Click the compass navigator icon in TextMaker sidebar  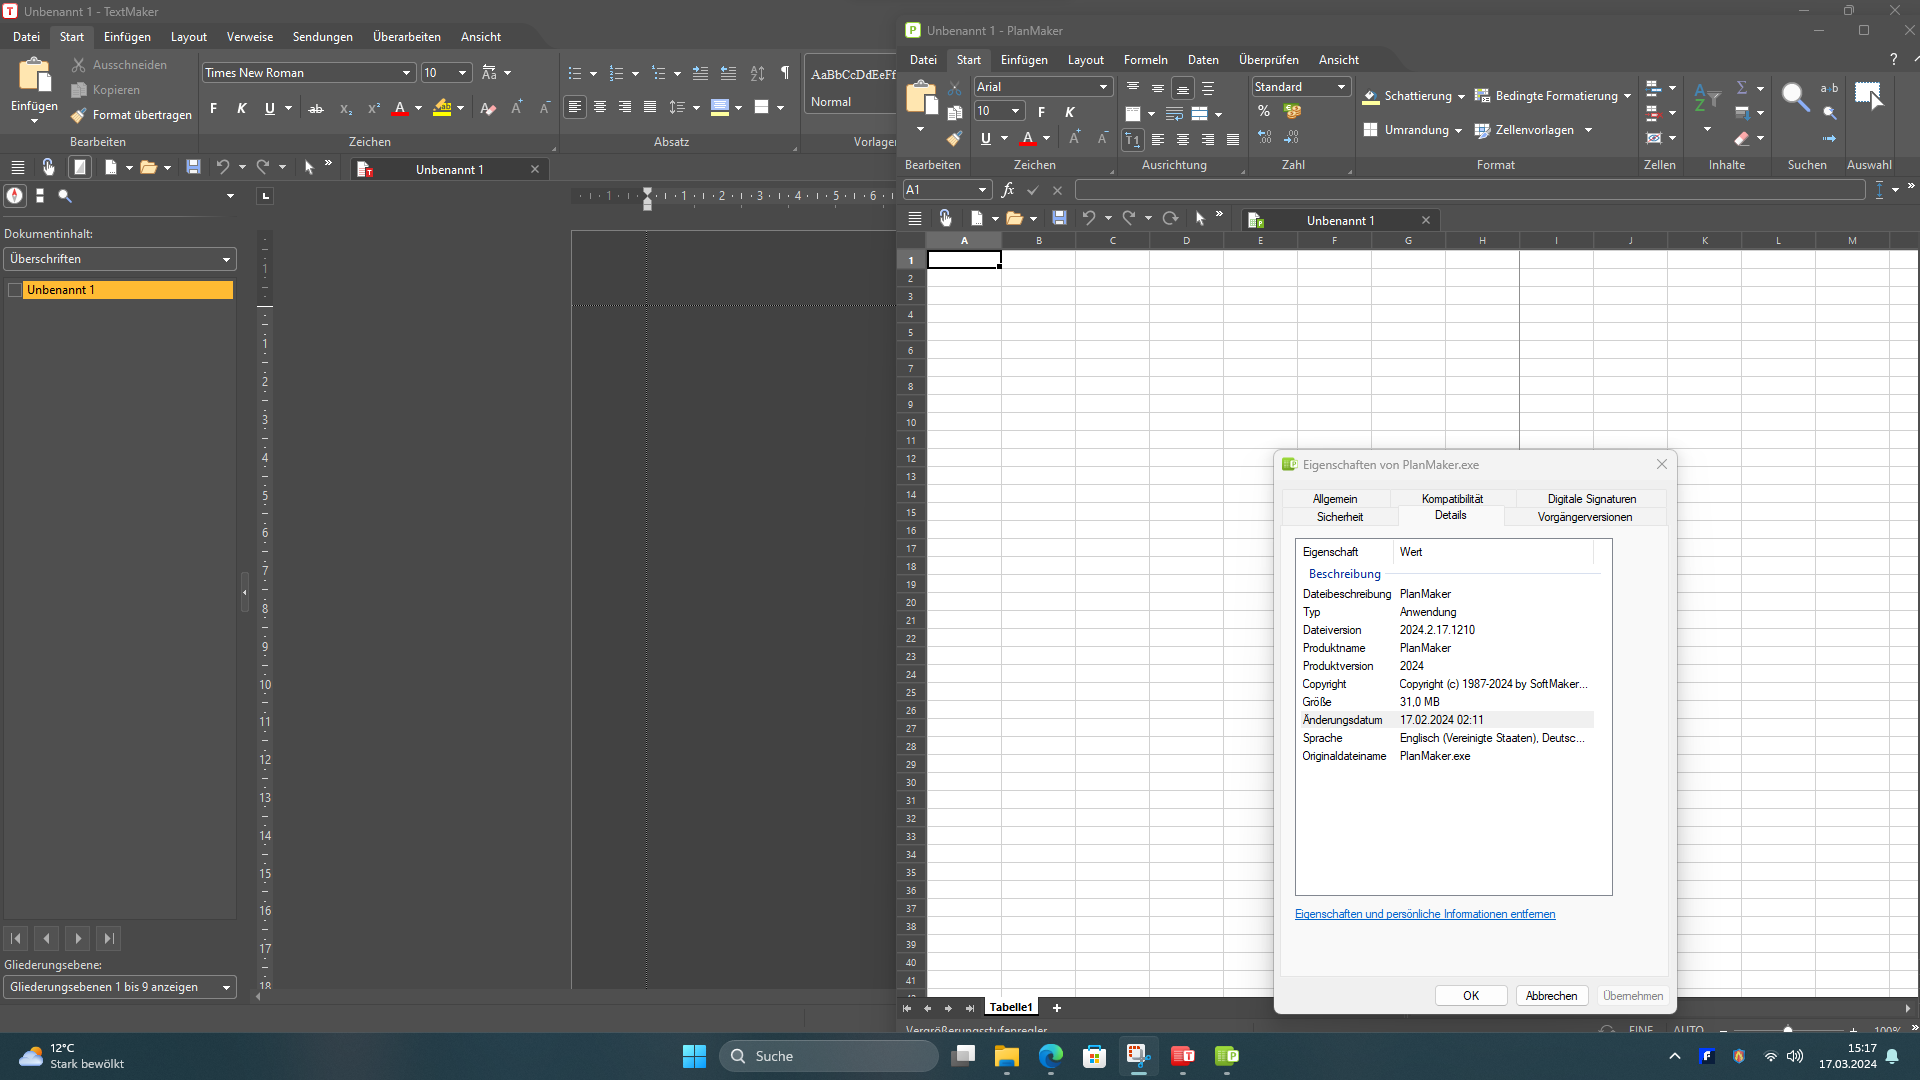click(15, 196)
